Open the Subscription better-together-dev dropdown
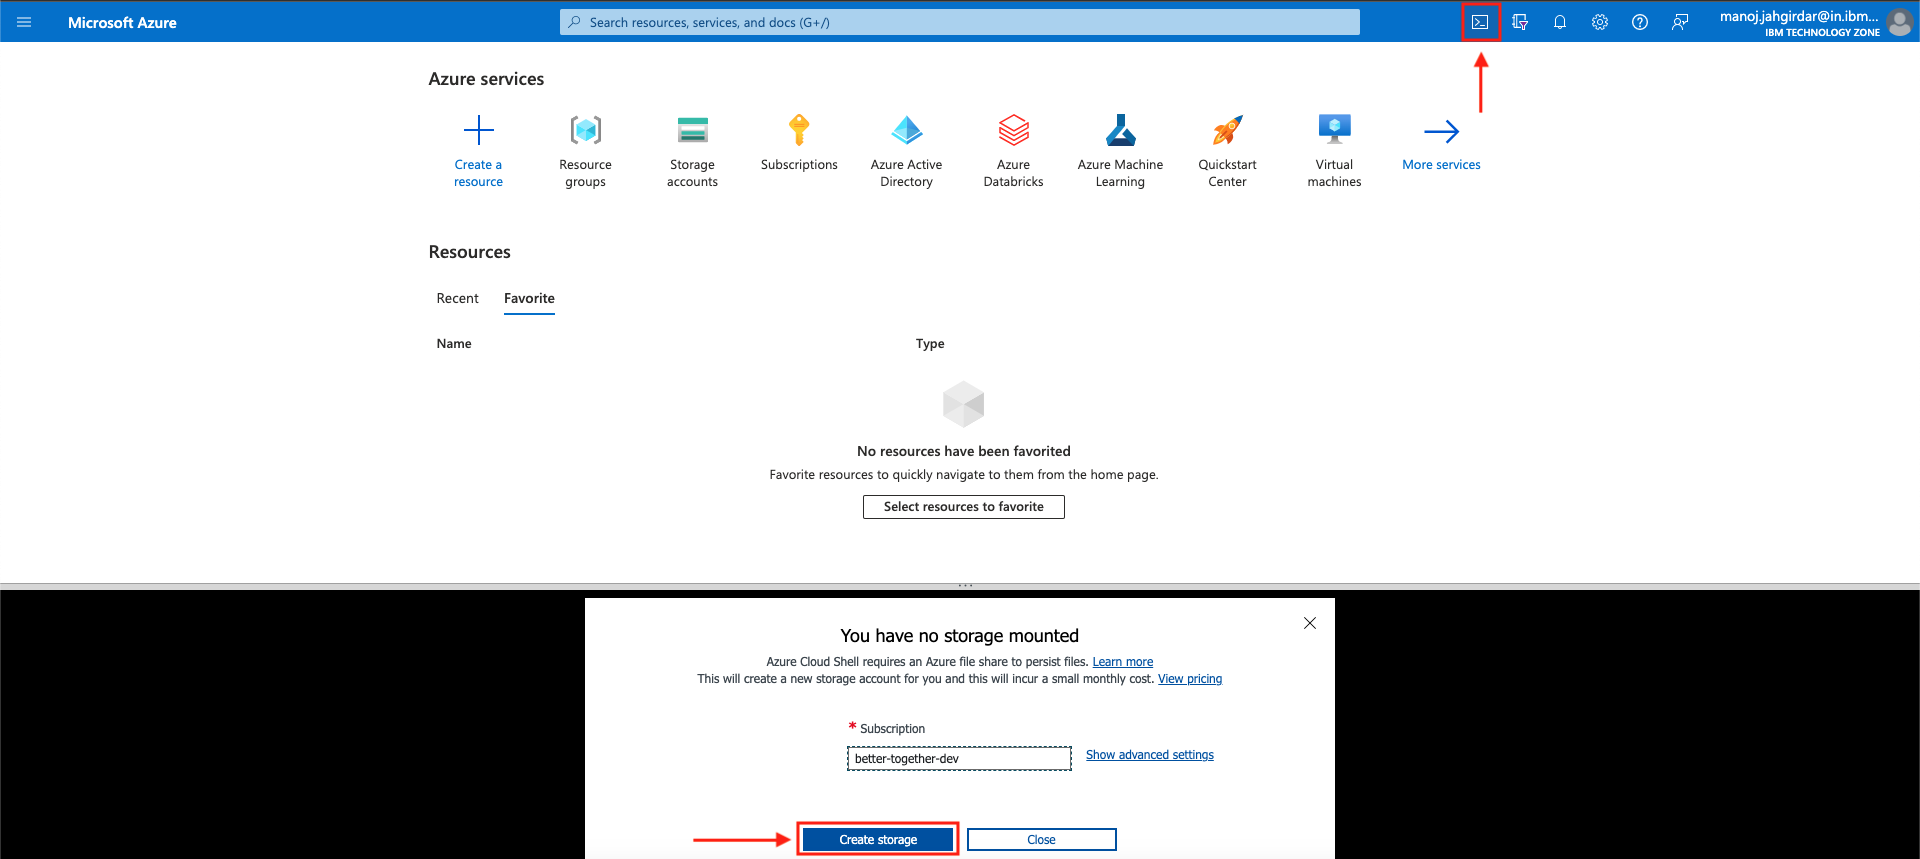The image size is (1920, 859). [959, 759]
